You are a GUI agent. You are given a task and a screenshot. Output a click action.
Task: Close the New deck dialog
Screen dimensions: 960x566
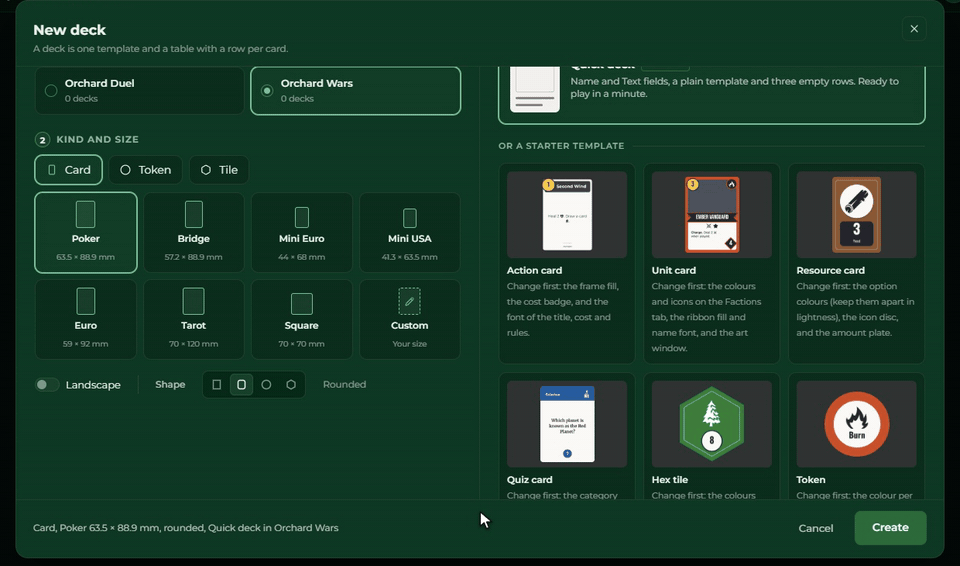click(914, 29)
